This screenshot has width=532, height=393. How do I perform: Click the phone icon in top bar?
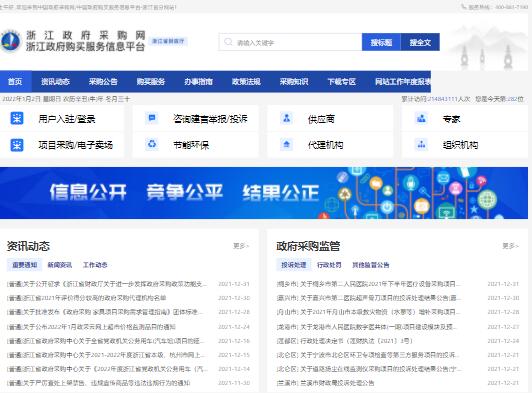click(463, 6)
